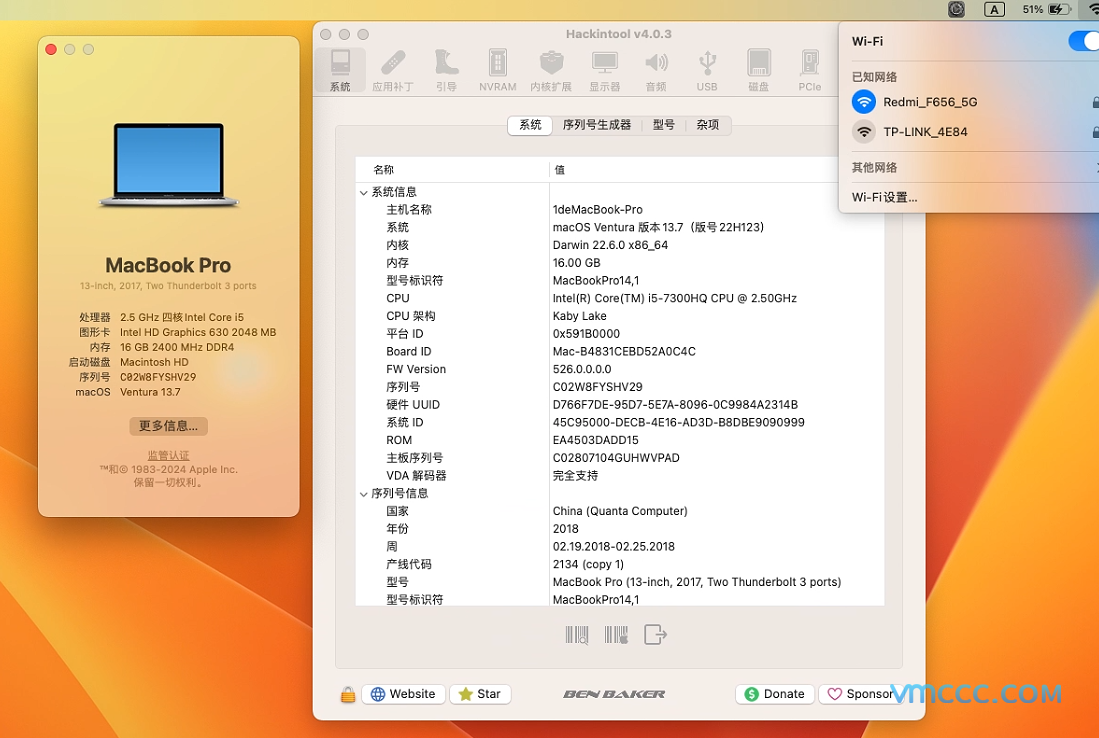
Task: Click the Sponsor button
Action: tap(861, 695)
